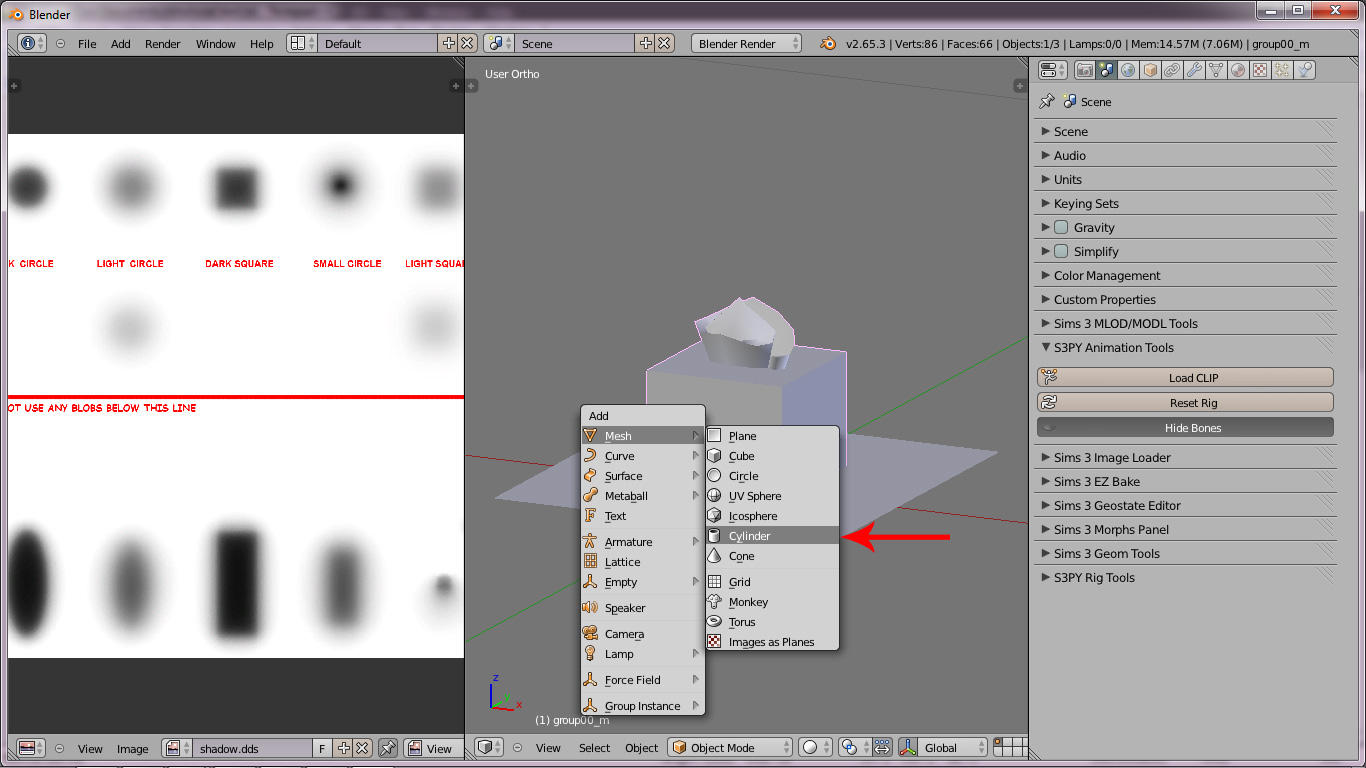Select Cylinder from the Mesh submenu

749,536
